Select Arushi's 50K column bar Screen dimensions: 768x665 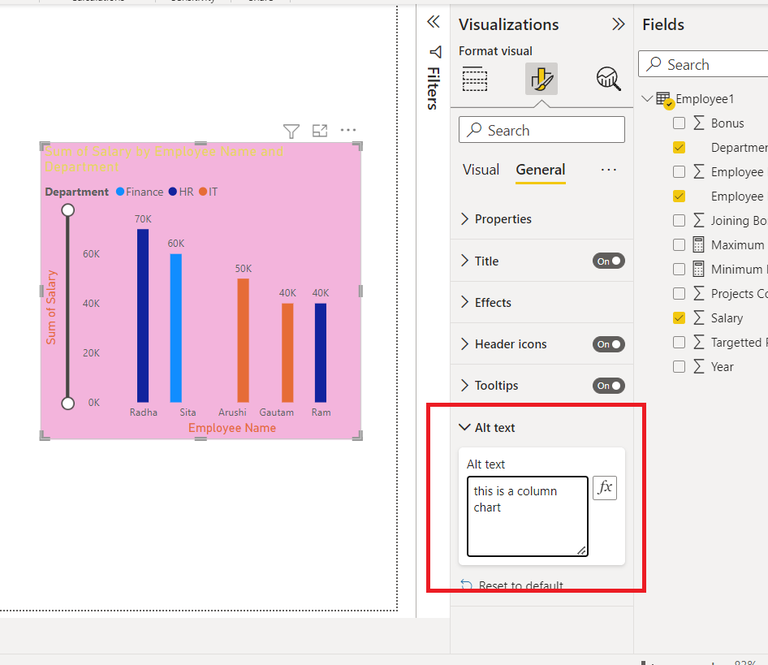[x=243, y=340]
